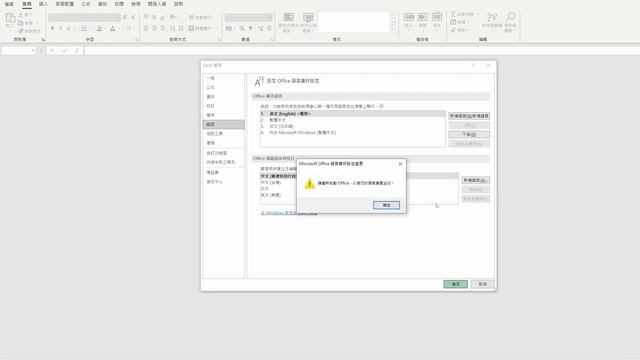Open the Clipboard group dialog launcher

click(x=43, y=40)
